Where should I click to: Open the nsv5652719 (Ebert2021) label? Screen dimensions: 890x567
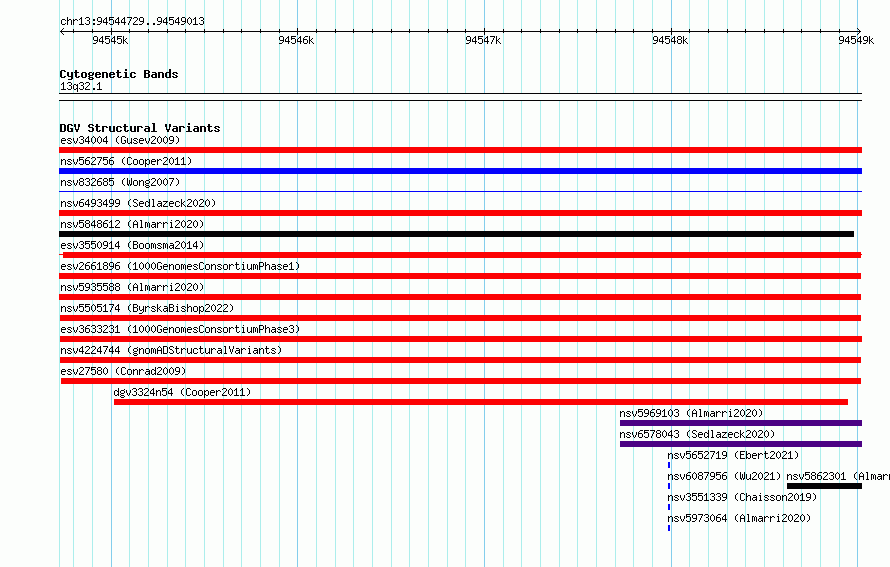[733, 455]
